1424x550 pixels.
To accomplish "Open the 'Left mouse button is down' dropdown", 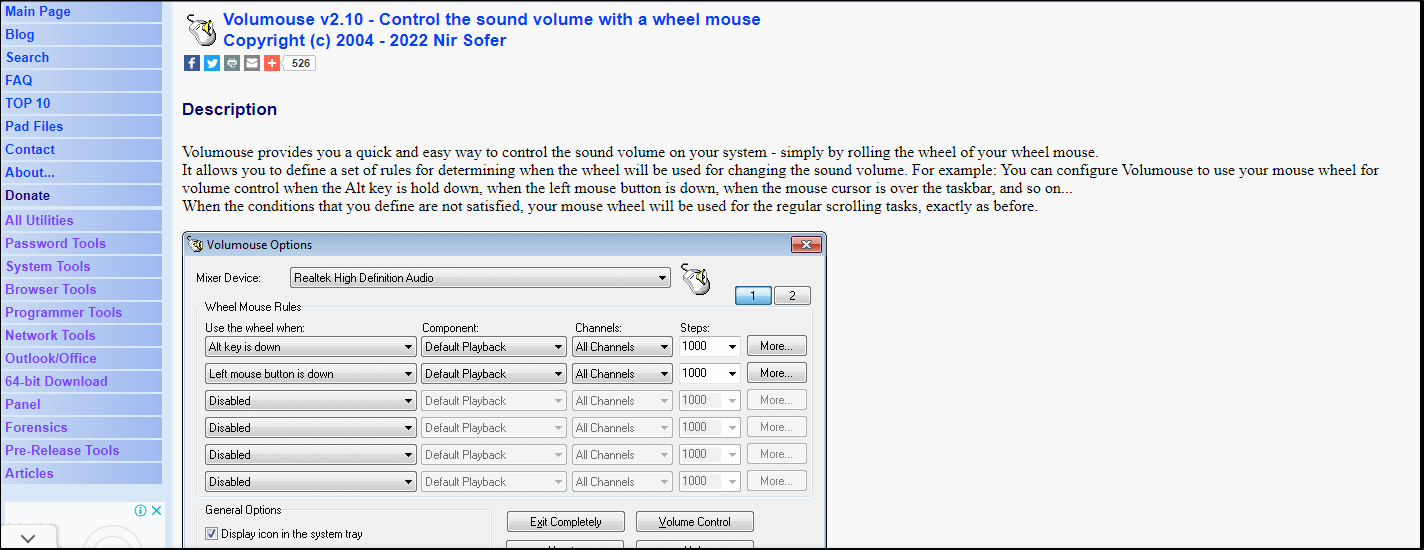I will (310, 374).
